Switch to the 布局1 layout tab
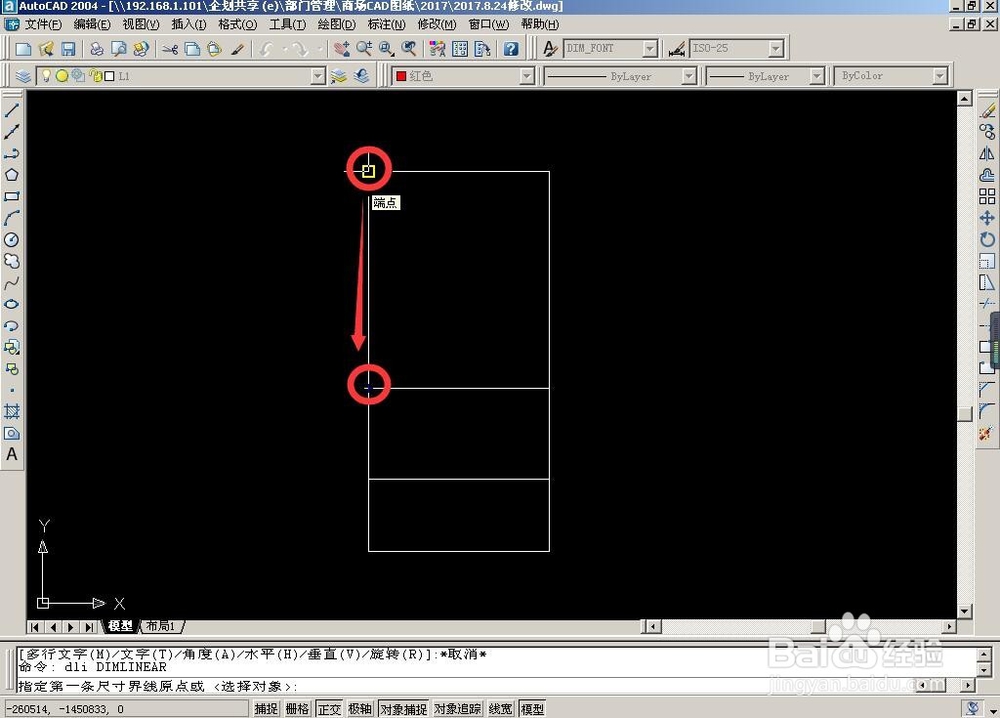Screen dimensions: 1000x718 pos(161,626)
